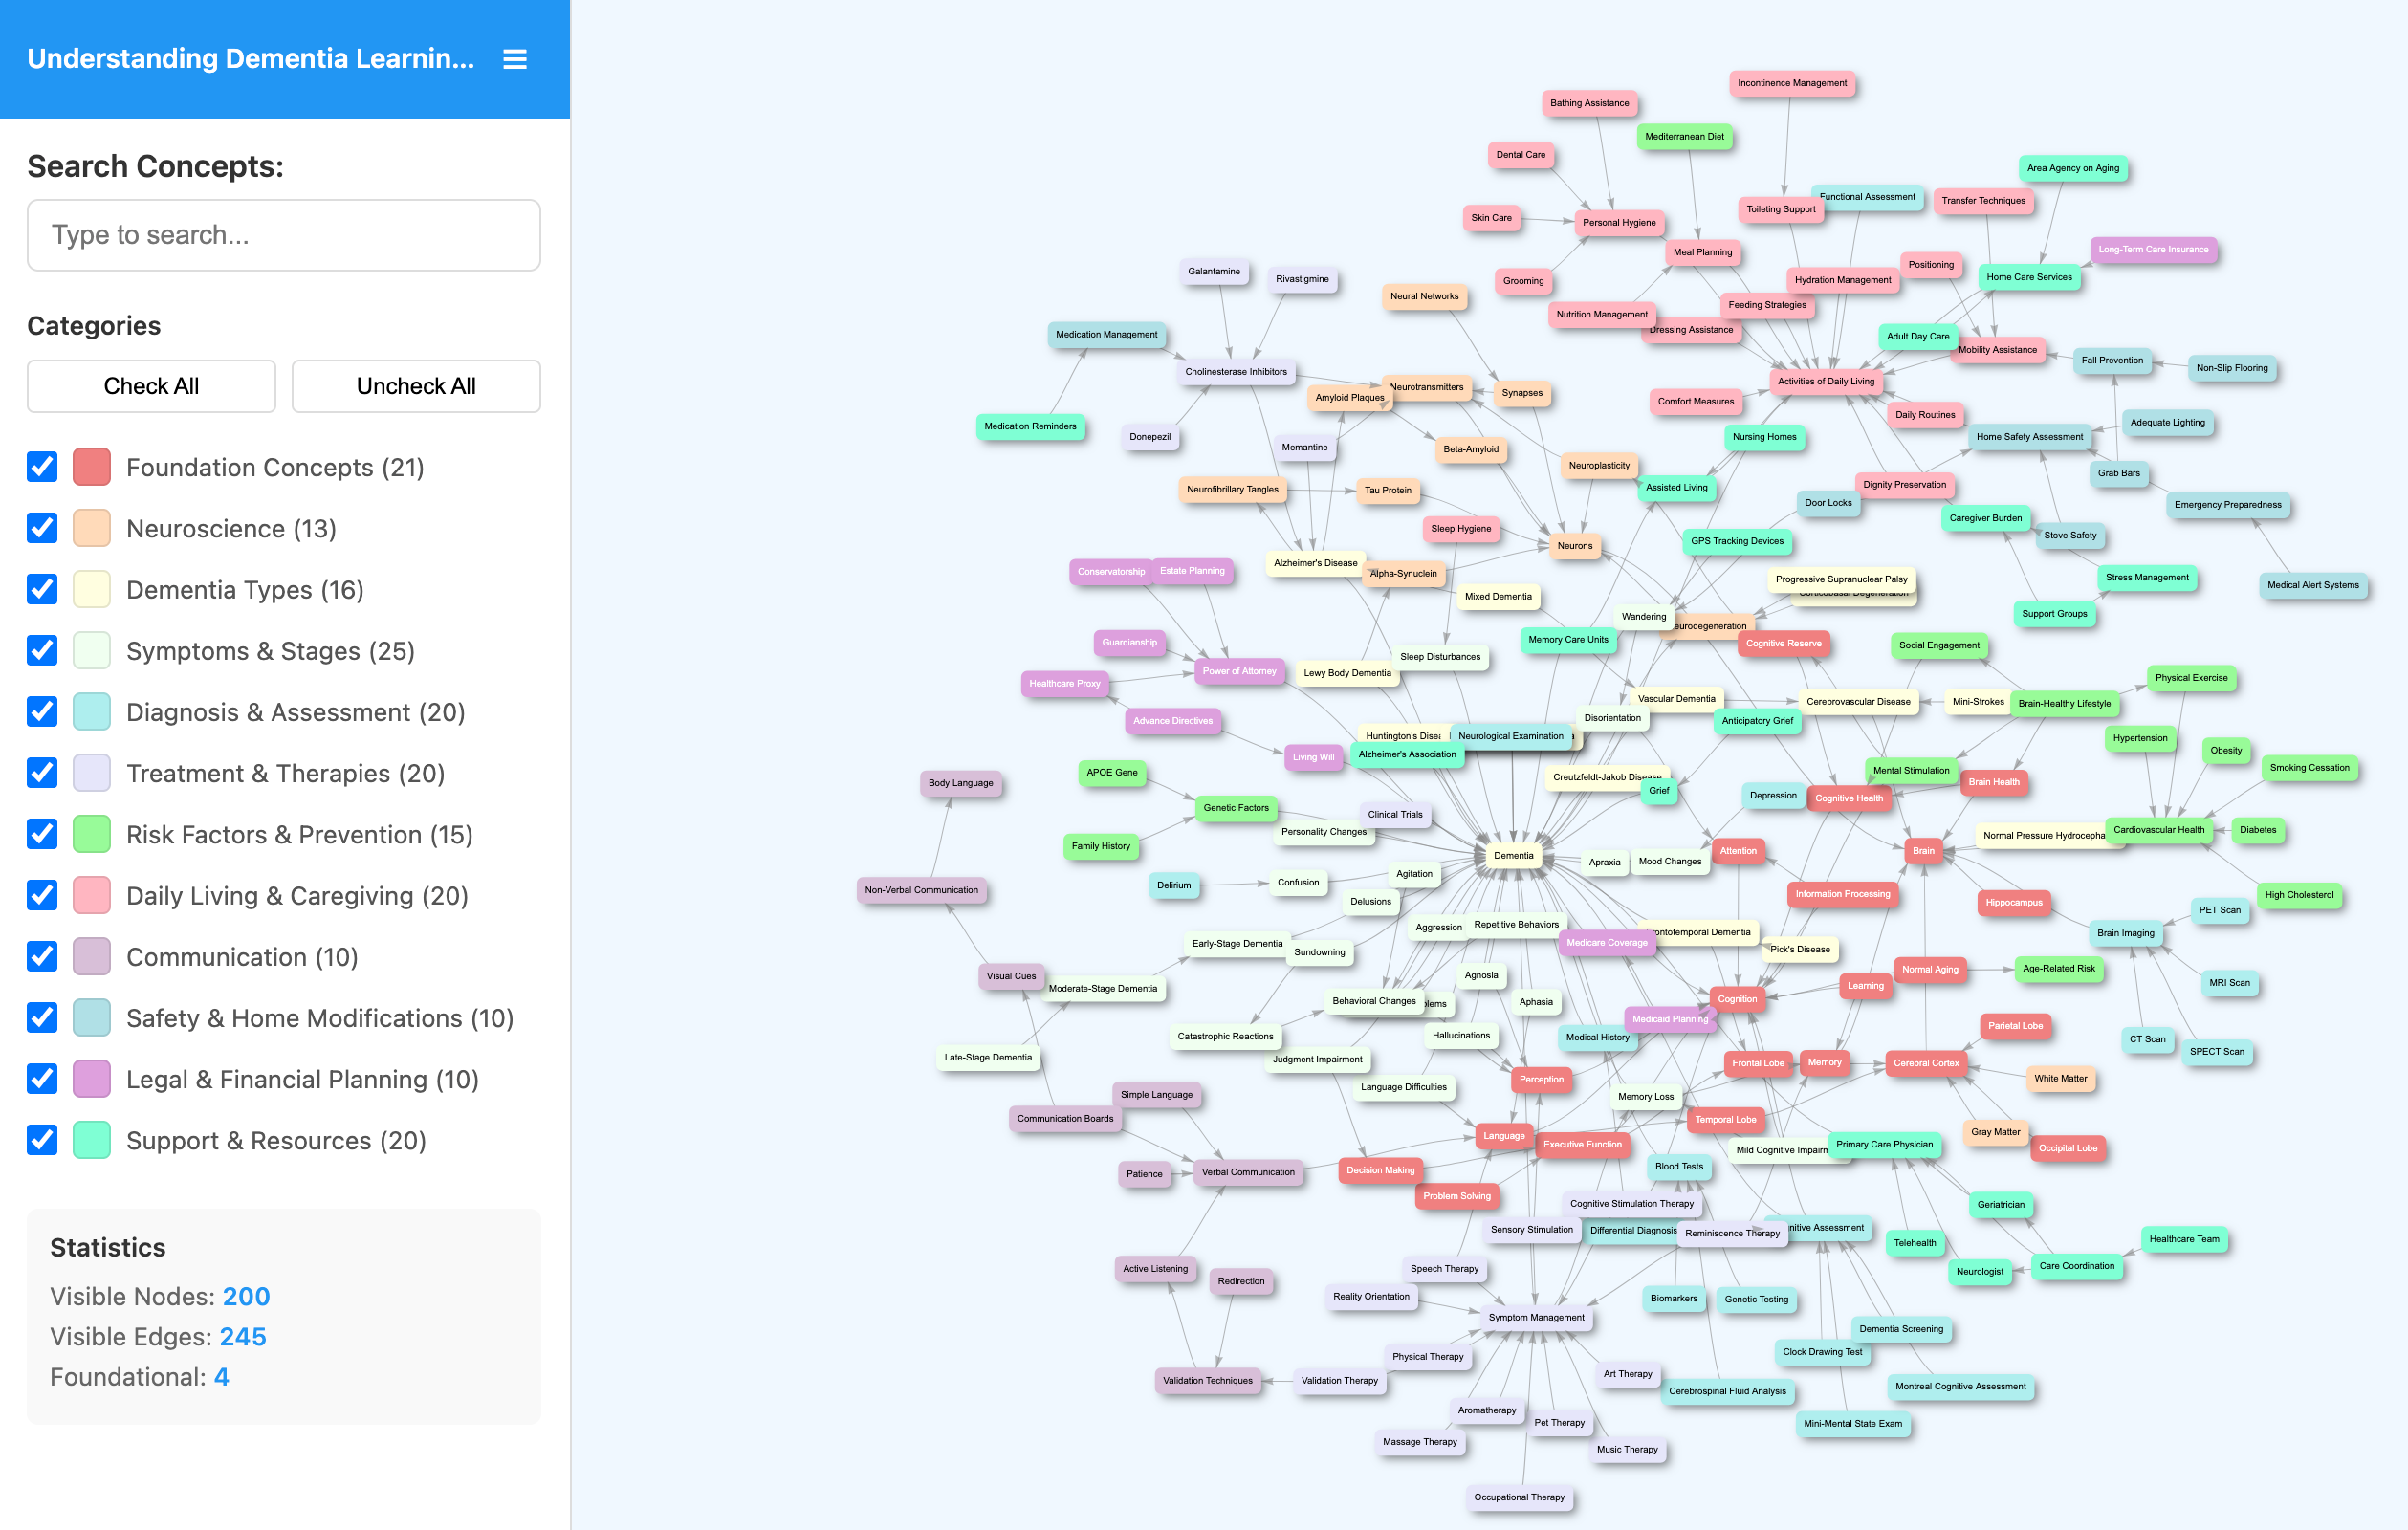This screenshot has height=1530, width=2408.
Task: Click the Search Concepts input field
Action: (x=284, y=235)
